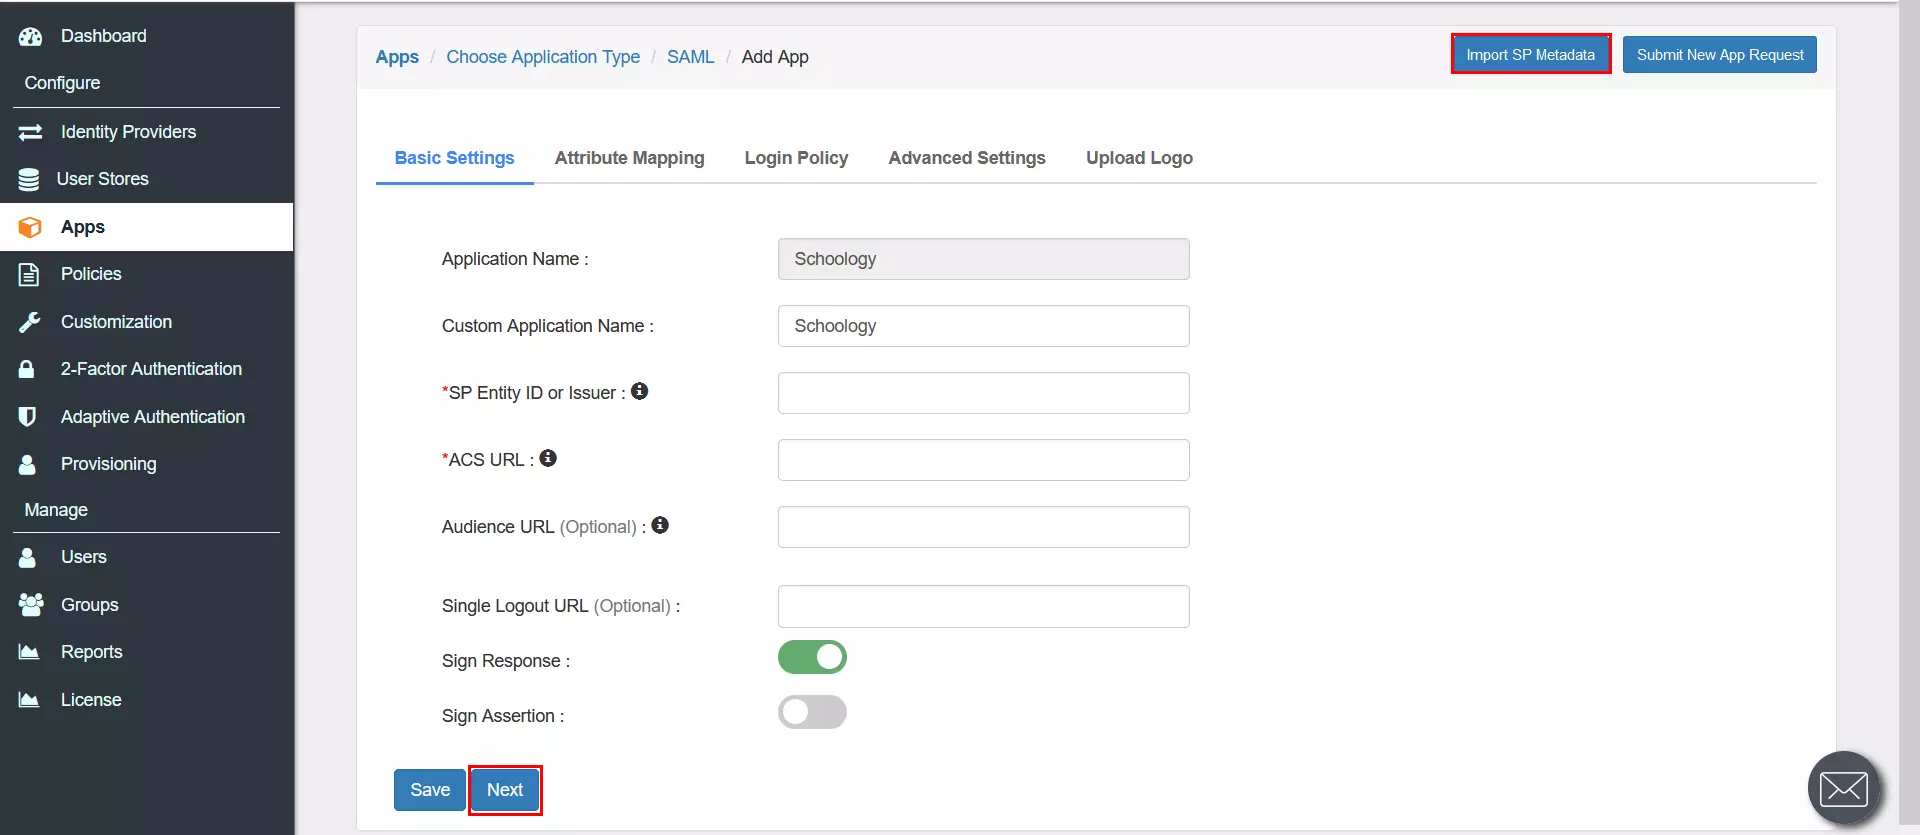The width and height of the screenshot is (1920, 835).
Task: Follow Choose Application Type breadcrumb link
Action: [x=543, y=57]
